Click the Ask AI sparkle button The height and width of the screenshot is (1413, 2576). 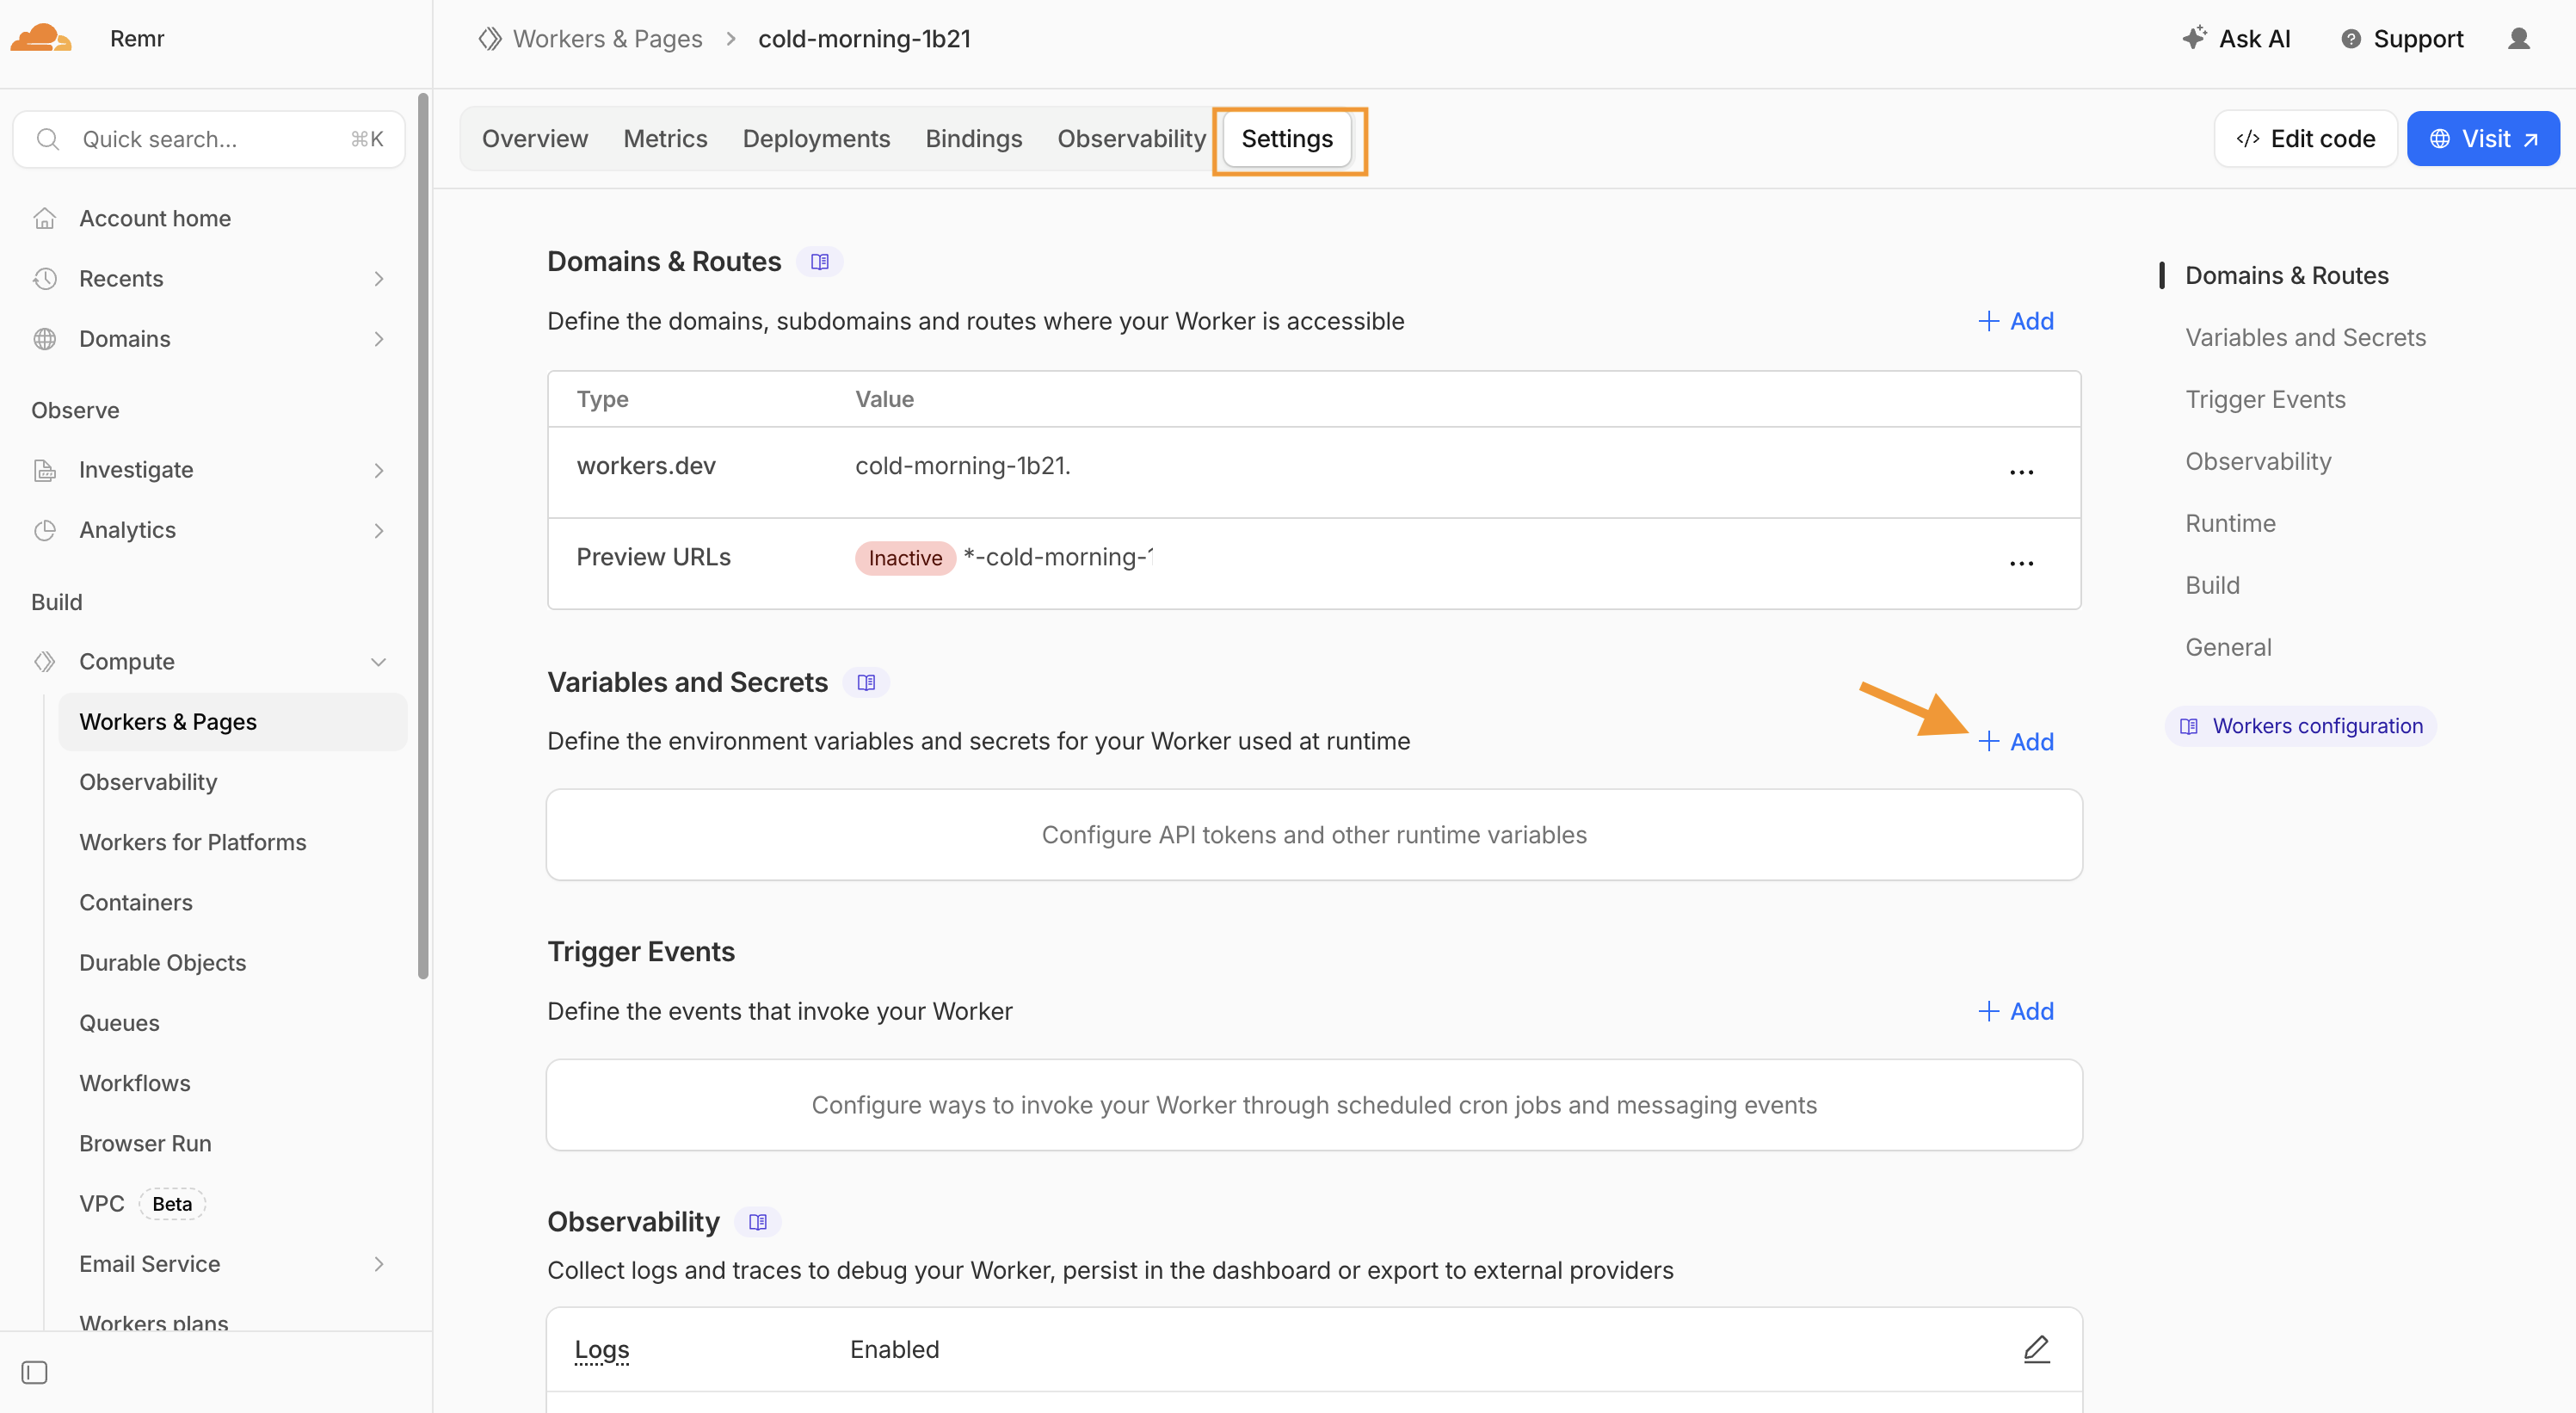2236,39
